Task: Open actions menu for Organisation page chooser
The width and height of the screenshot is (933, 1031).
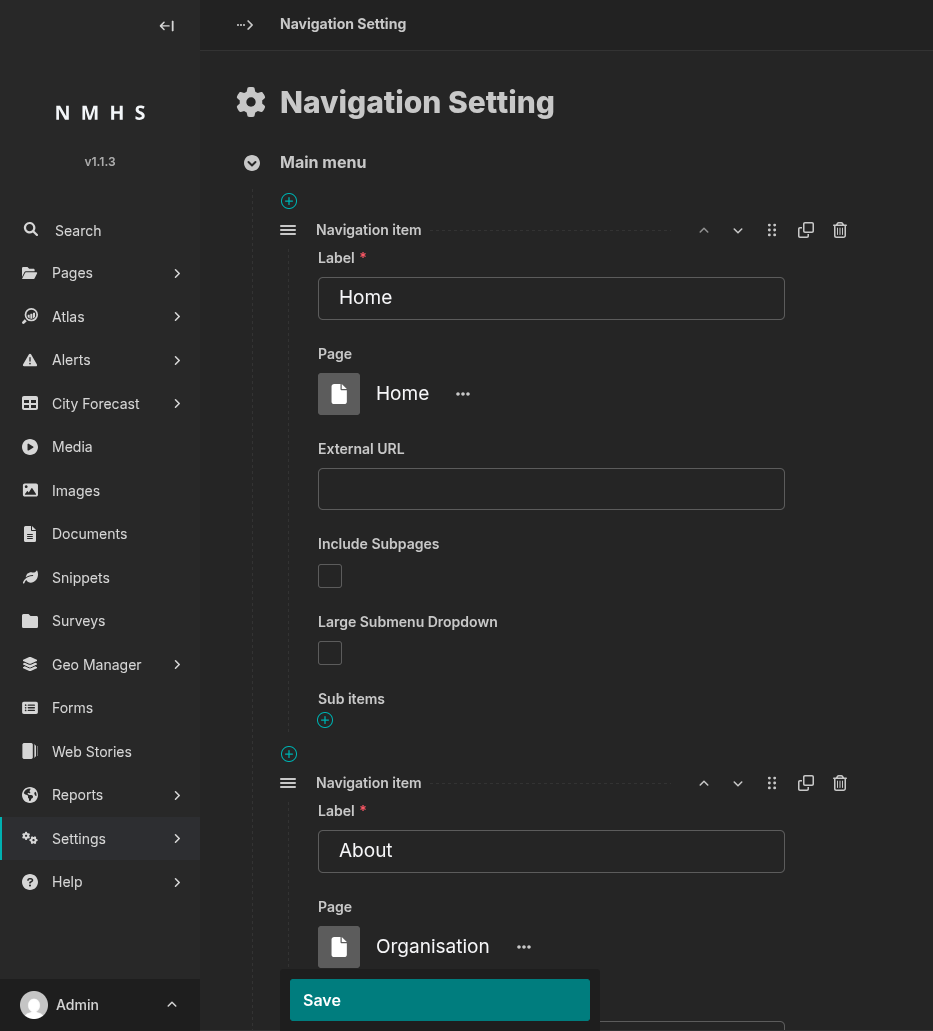Action: coord(523,947)
